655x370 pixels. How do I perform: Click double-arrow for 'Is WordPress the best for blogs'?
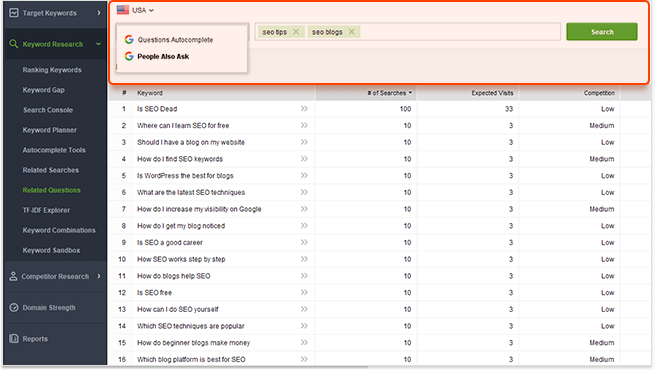pos(304,175)
